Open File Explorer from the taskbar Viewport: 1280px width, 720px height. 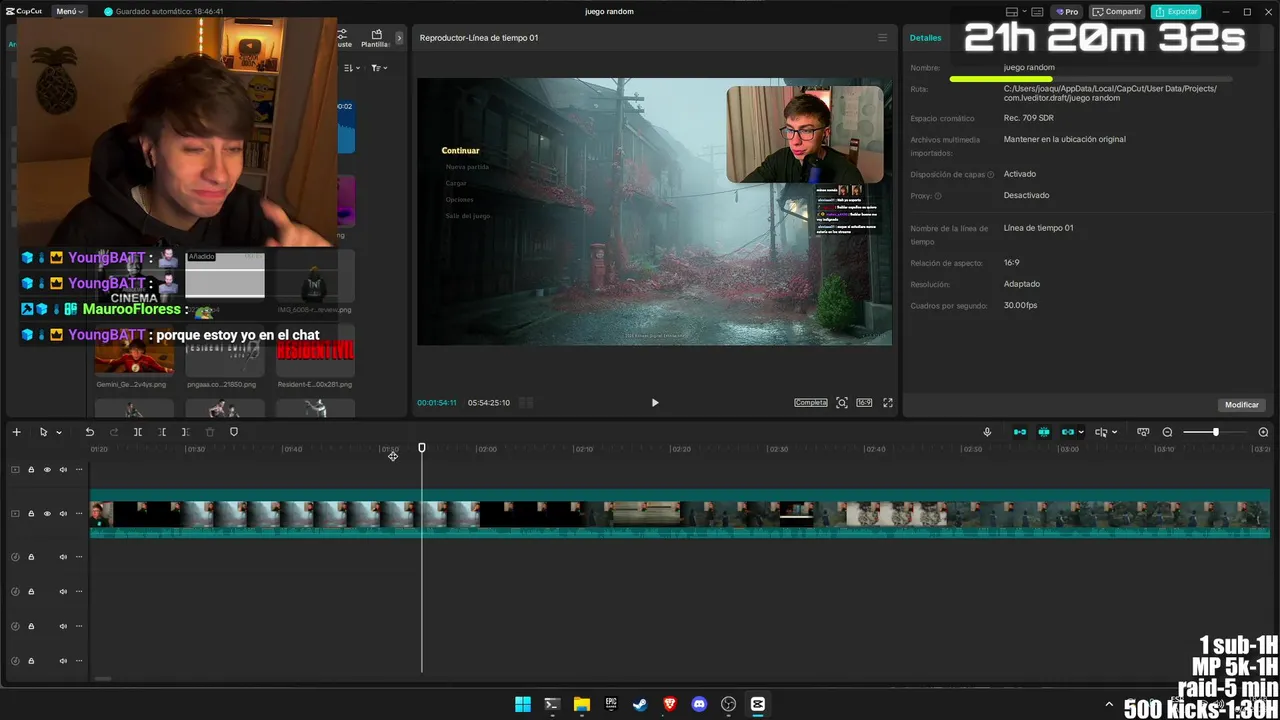tap(581, 704)
